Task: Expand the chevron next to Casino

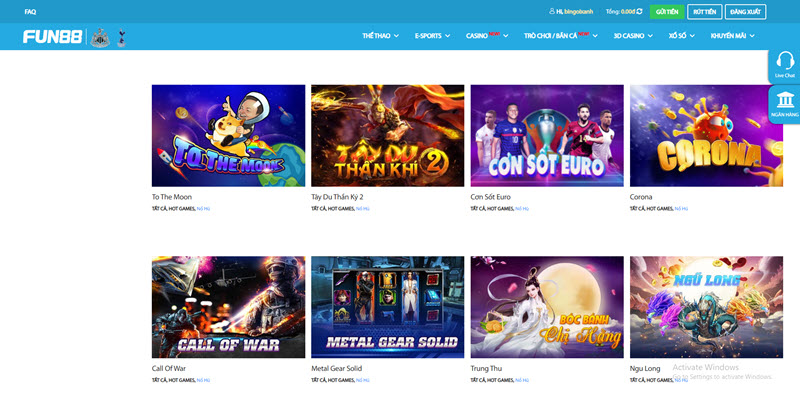Action: (506, 36)
